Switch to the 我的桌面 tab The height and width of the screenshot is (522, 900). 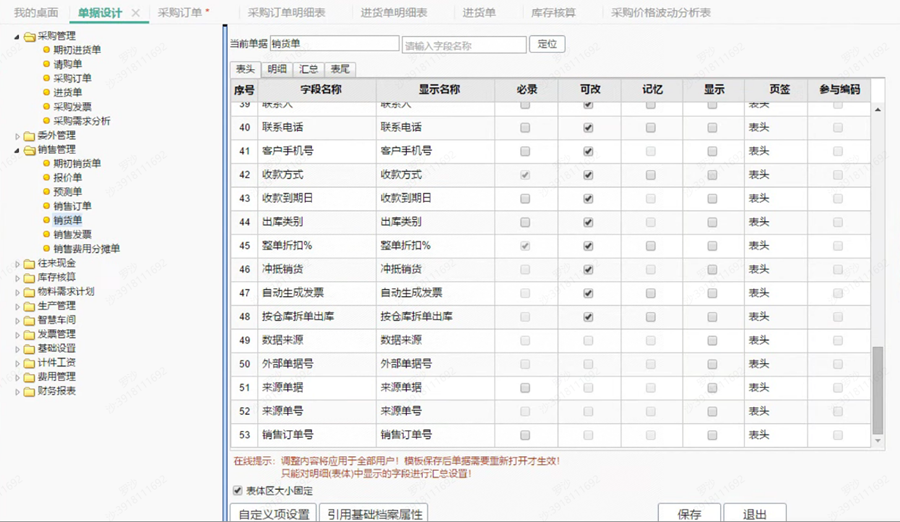[x=36, y=13]
